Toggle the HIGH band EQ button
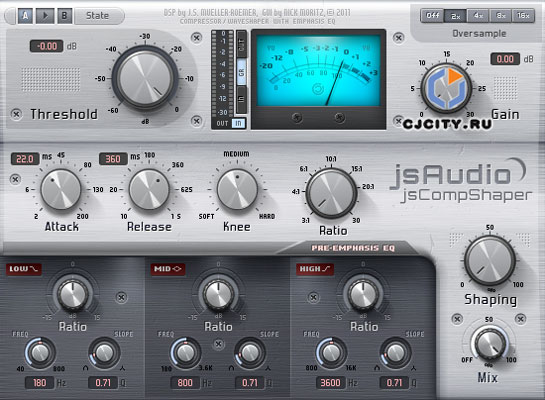The height and width of the screenshot is (400, 545). pyautogui.click(x=315, y=269)
